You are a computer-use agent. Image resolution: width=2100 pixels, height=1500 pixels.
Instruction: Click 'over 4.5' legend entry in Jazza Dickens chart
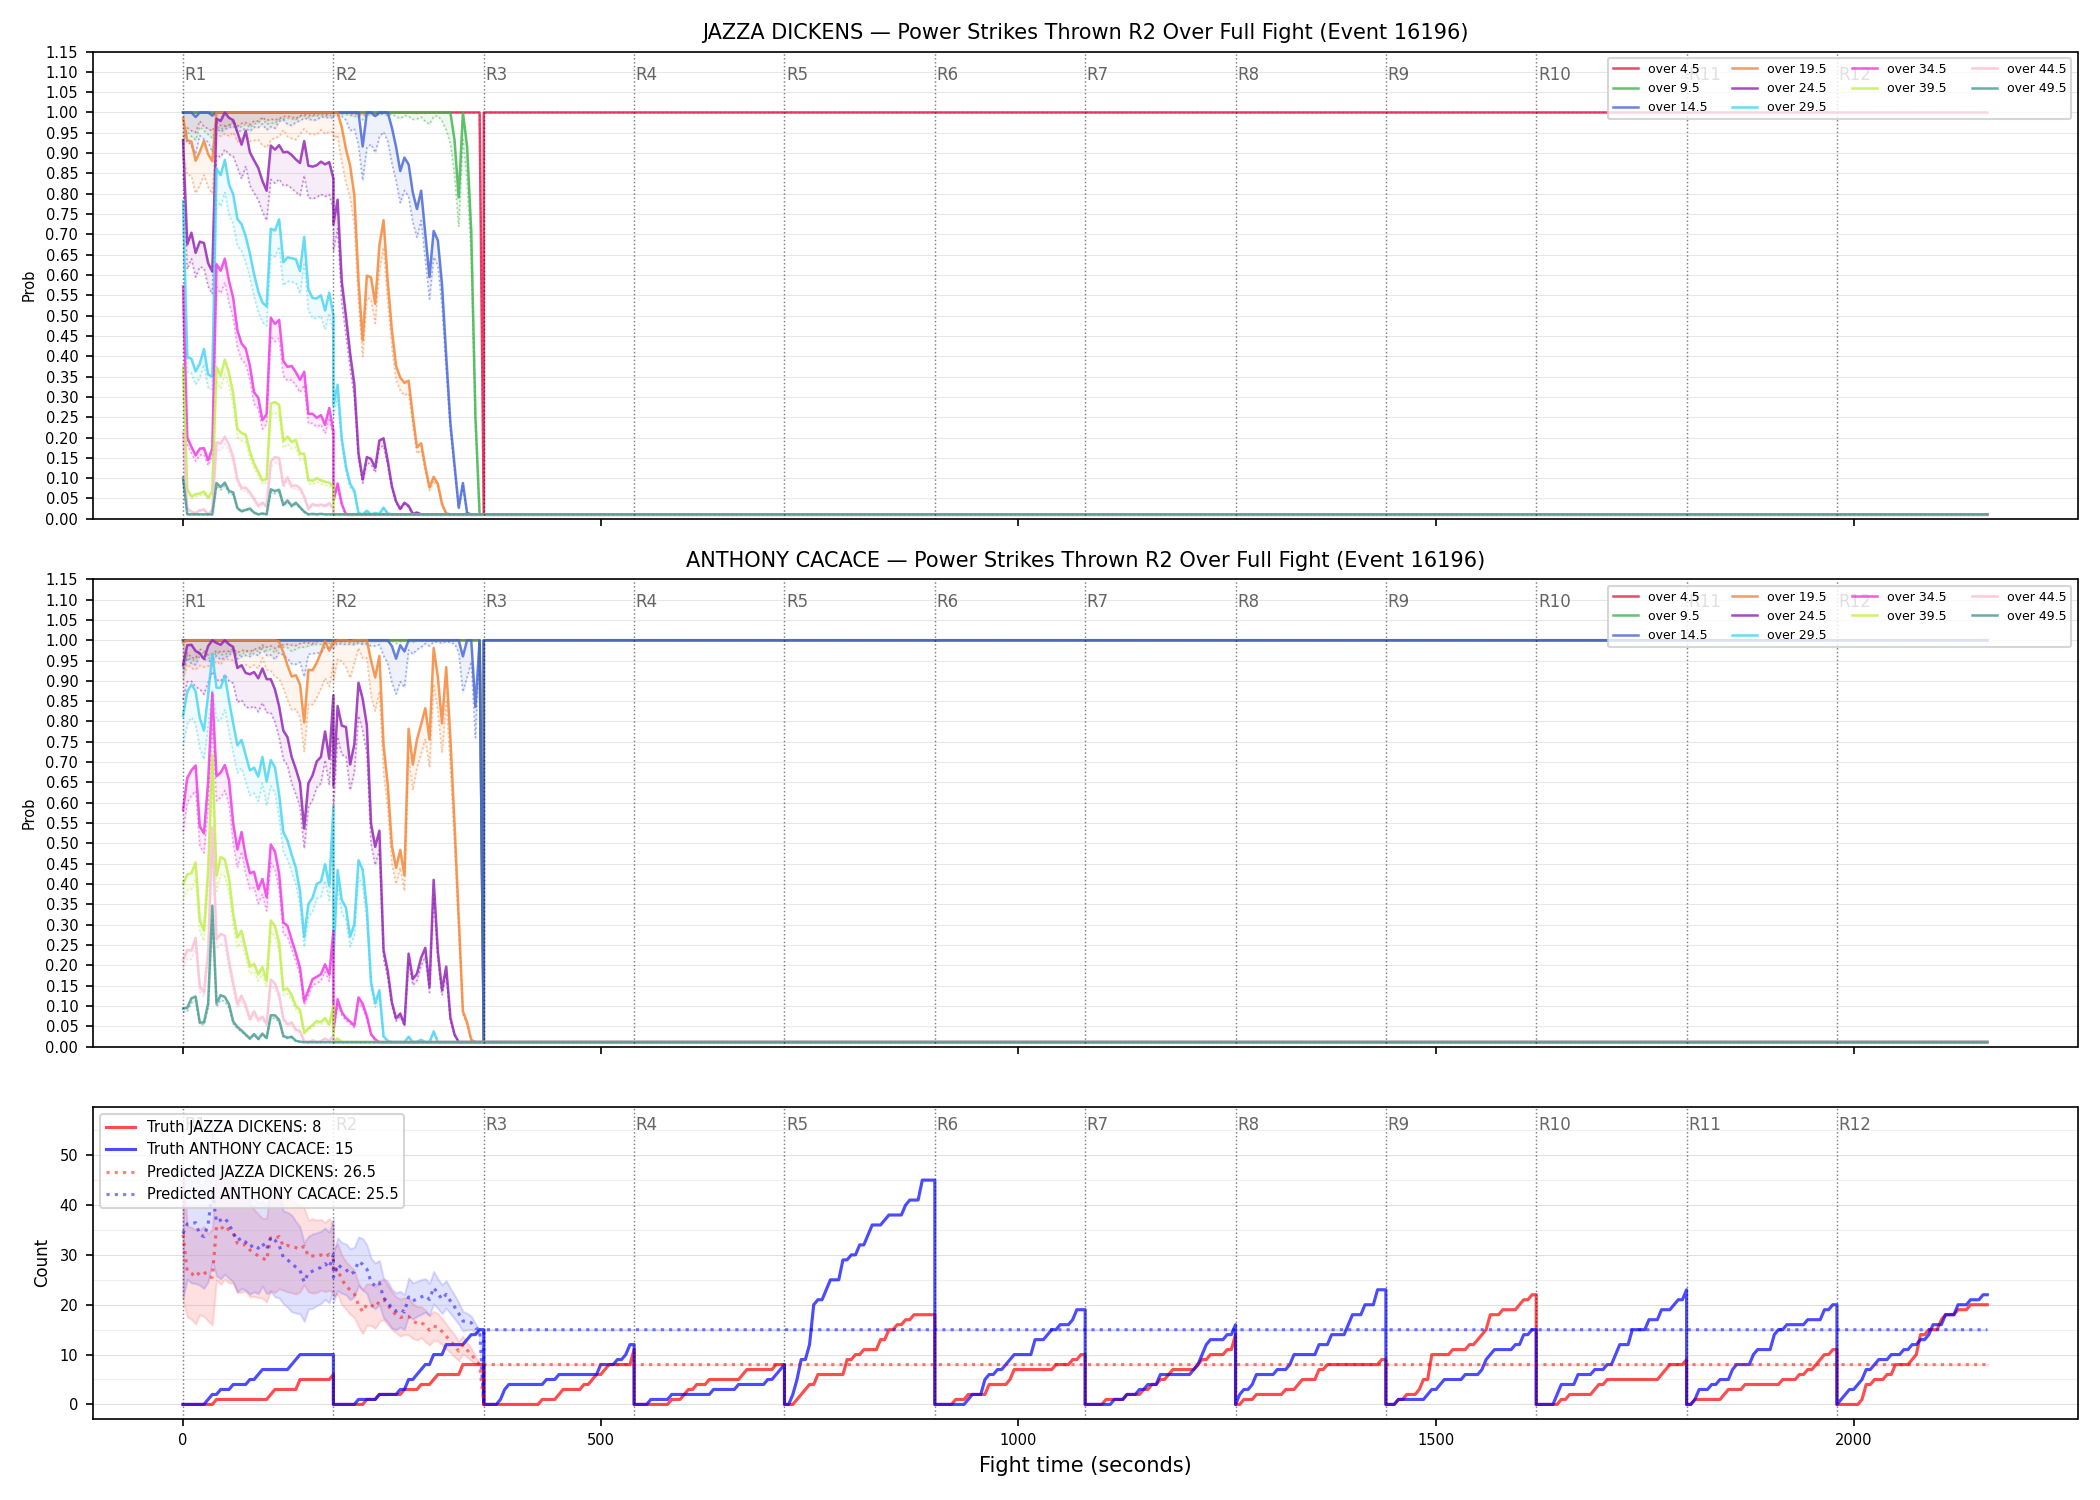1656,69
